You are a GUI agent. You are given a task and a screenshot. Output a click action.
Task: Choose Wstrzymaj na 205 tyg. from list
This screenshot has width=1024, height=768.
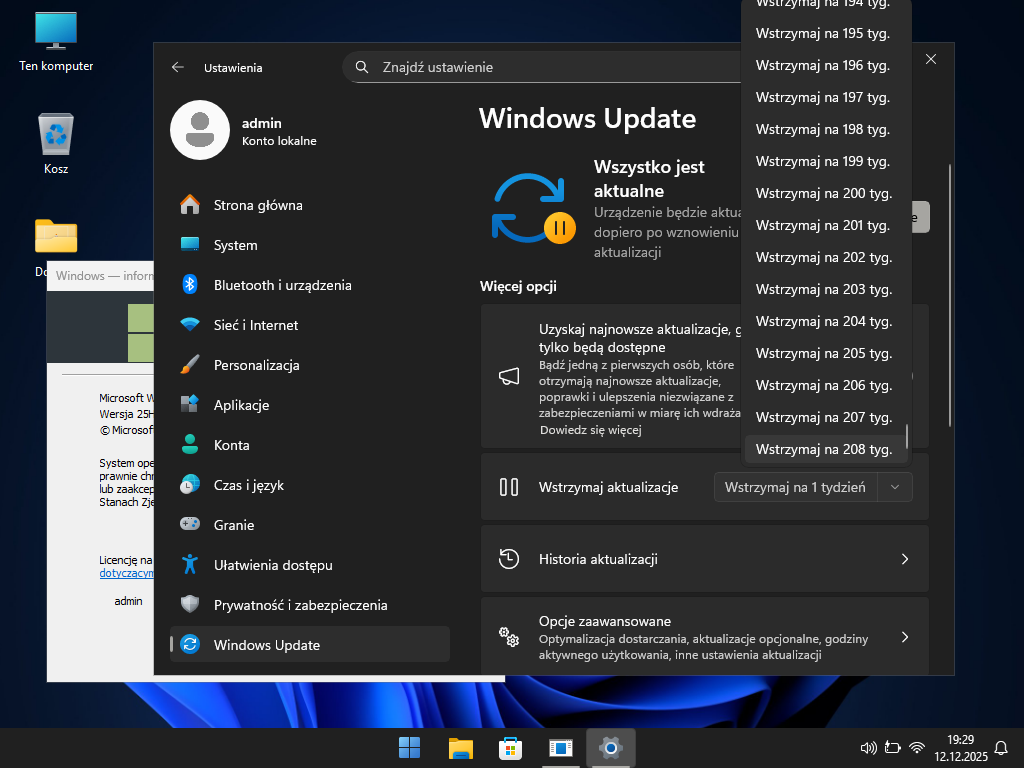(823, 353)
